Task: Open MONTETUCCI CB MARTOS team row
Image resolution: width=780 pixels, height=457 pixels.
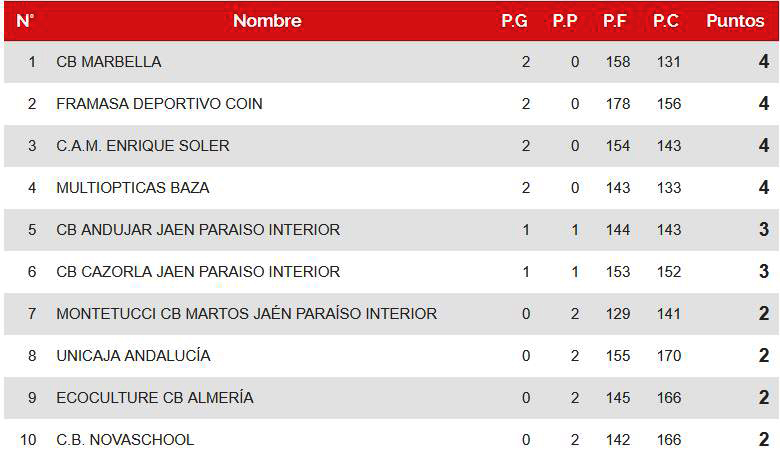Action: click(247, 314)
